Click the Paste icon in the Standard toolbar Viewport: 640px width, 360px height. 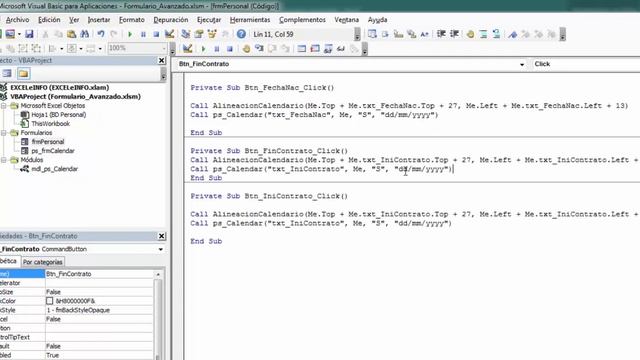point(71,34)
